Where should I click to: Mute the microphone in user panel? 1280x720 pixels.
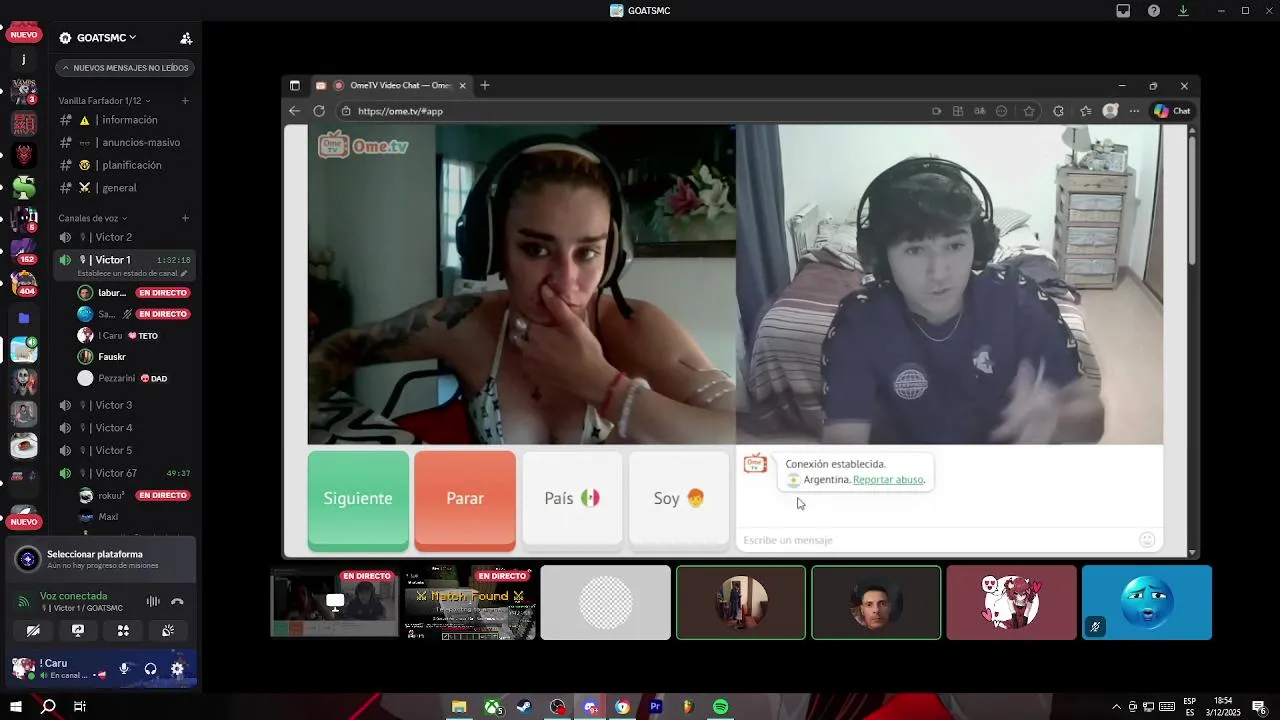[124, 669]
